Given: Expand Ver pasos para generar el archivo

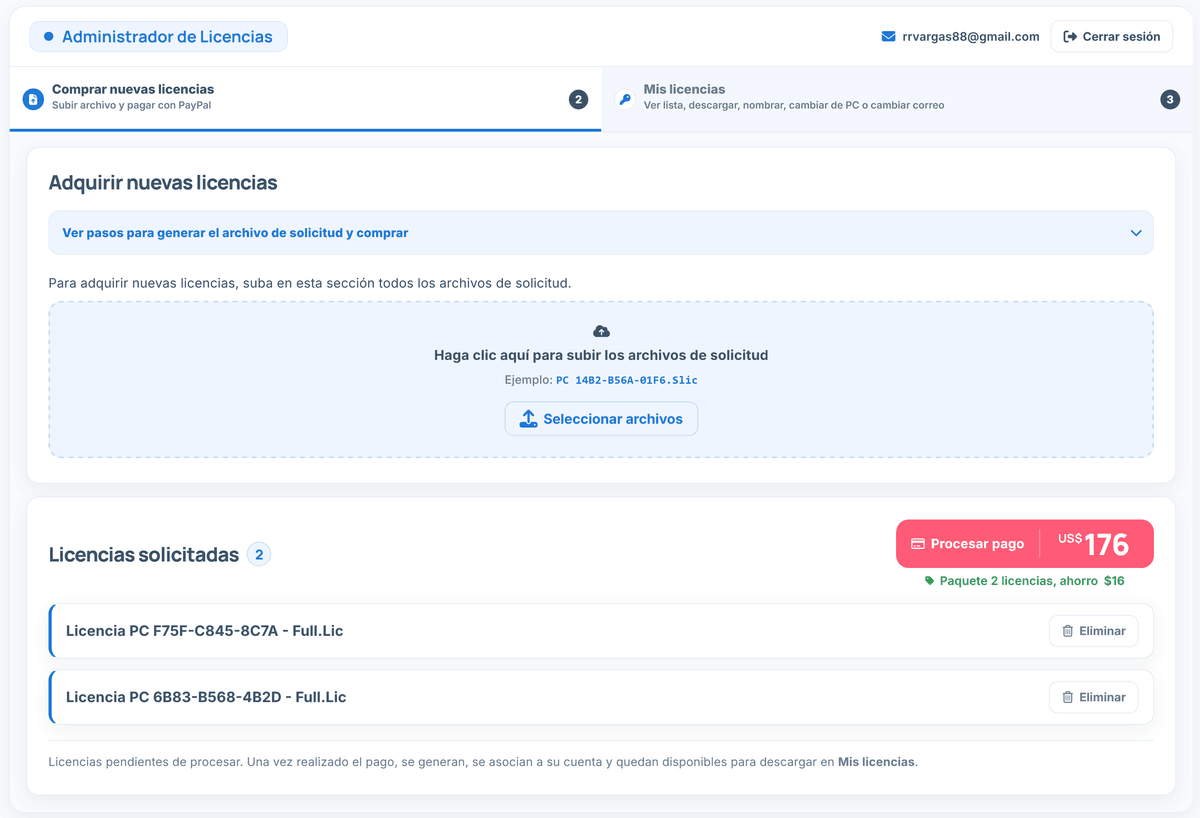Looking at the screenshot, I should click(601, 233).
